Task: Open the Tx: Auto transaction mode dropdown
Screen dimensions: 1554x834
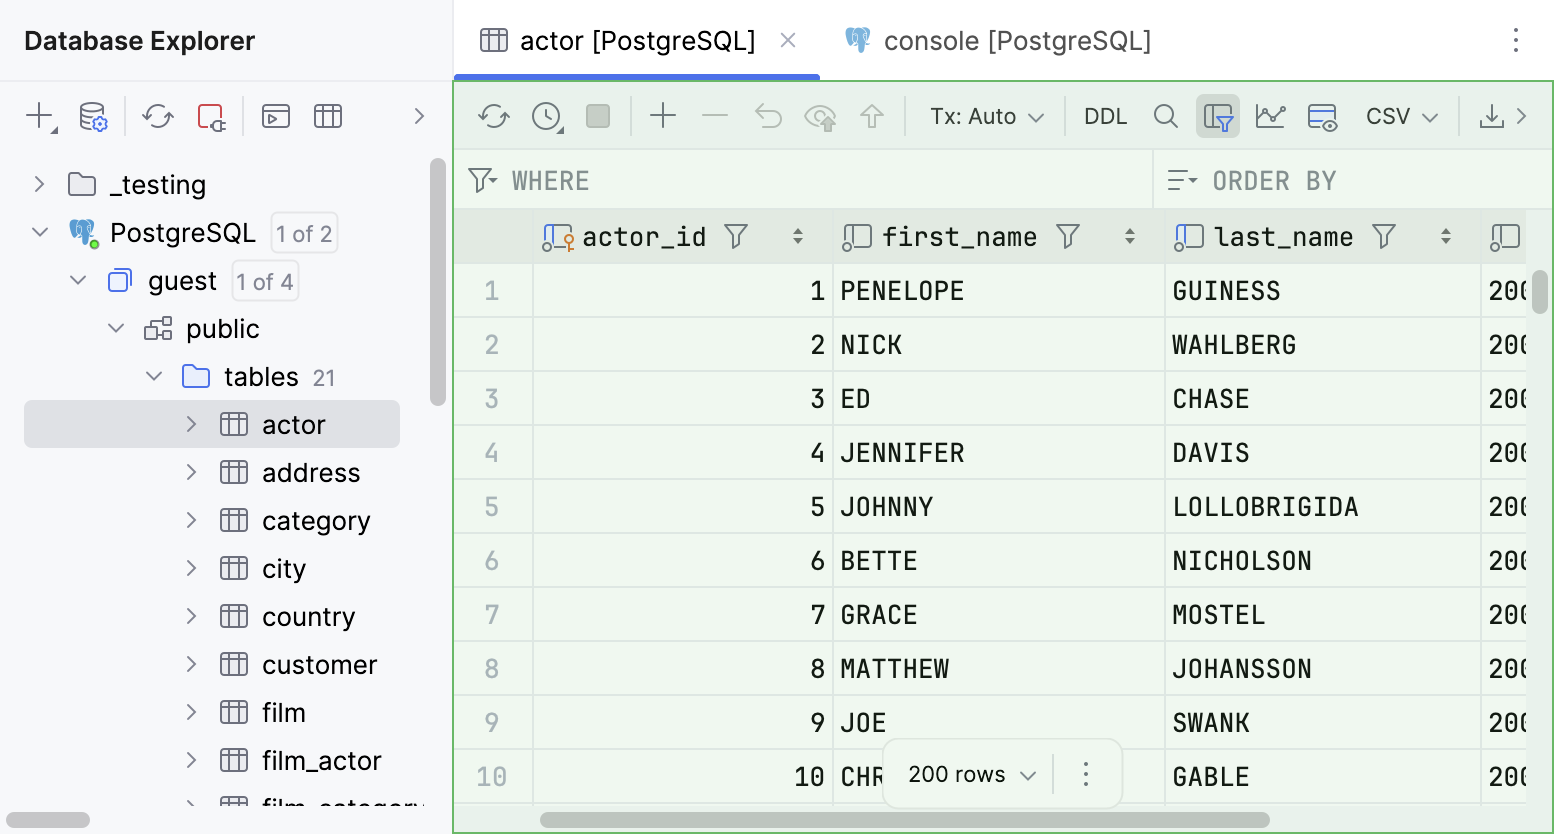Action: (985, 116)
